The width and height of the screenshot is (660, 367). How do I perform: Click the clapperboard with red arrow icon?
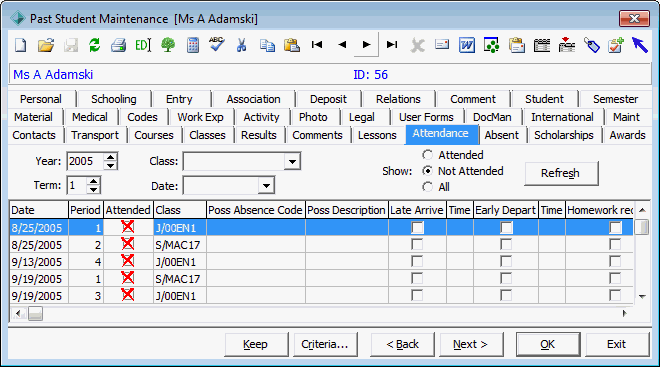(567, 45)
